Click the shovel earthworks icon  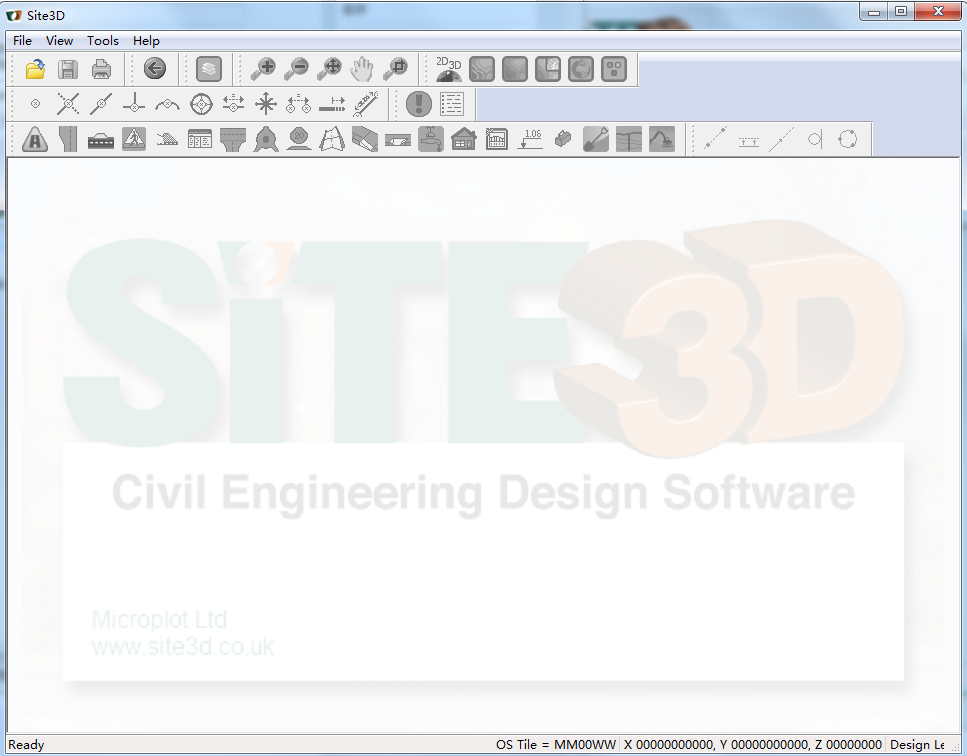596,139
